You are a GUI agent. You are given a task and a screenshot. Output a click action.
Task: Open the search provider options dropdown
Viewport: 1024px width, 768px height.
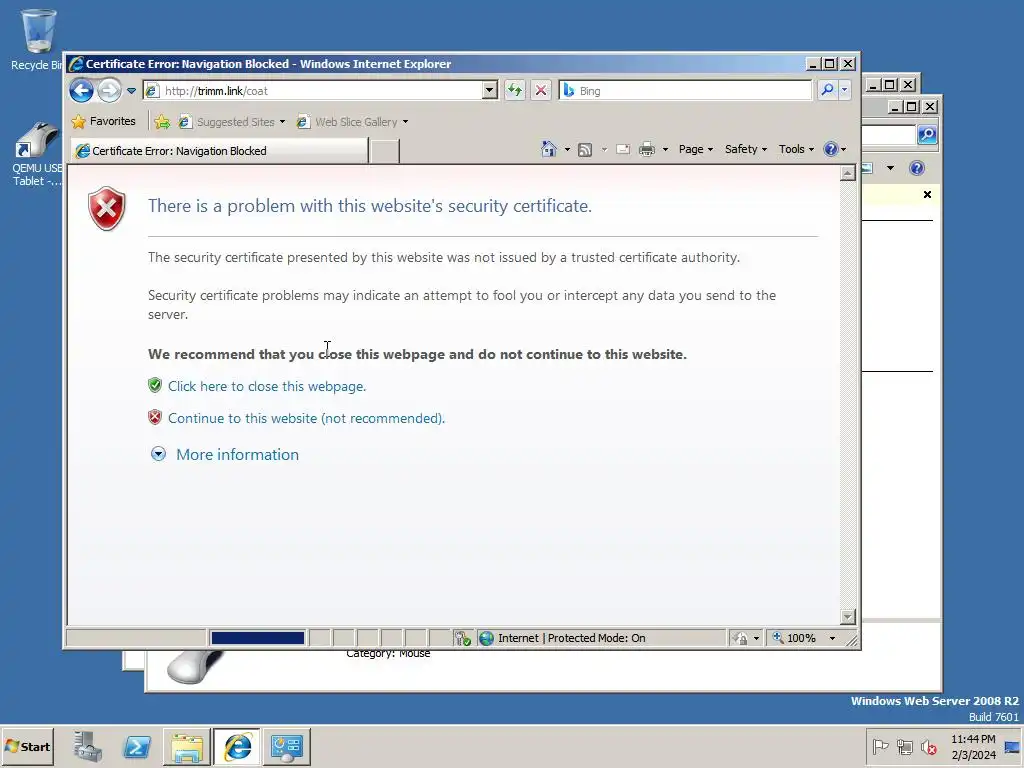844,90
